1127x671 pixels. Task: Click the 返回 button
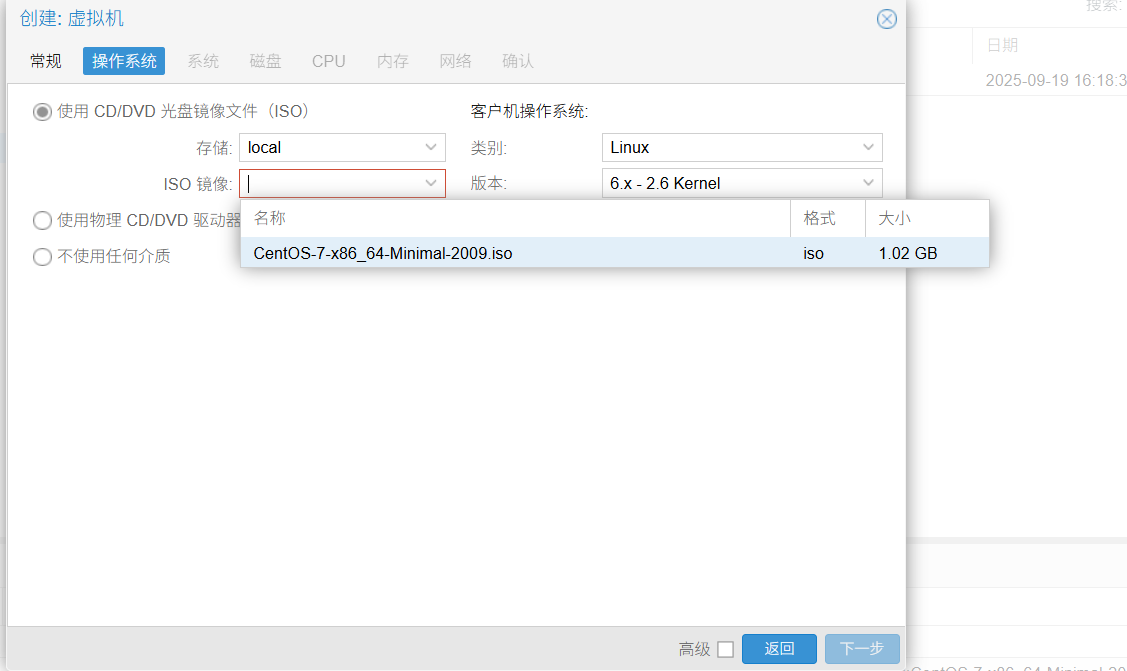[779, 649]
